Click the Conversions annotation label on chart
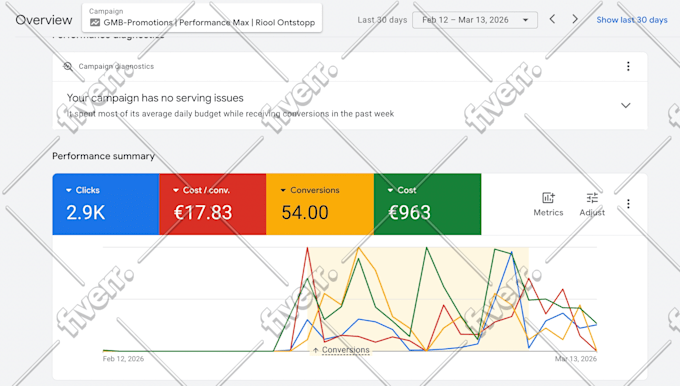 [341, 350]
